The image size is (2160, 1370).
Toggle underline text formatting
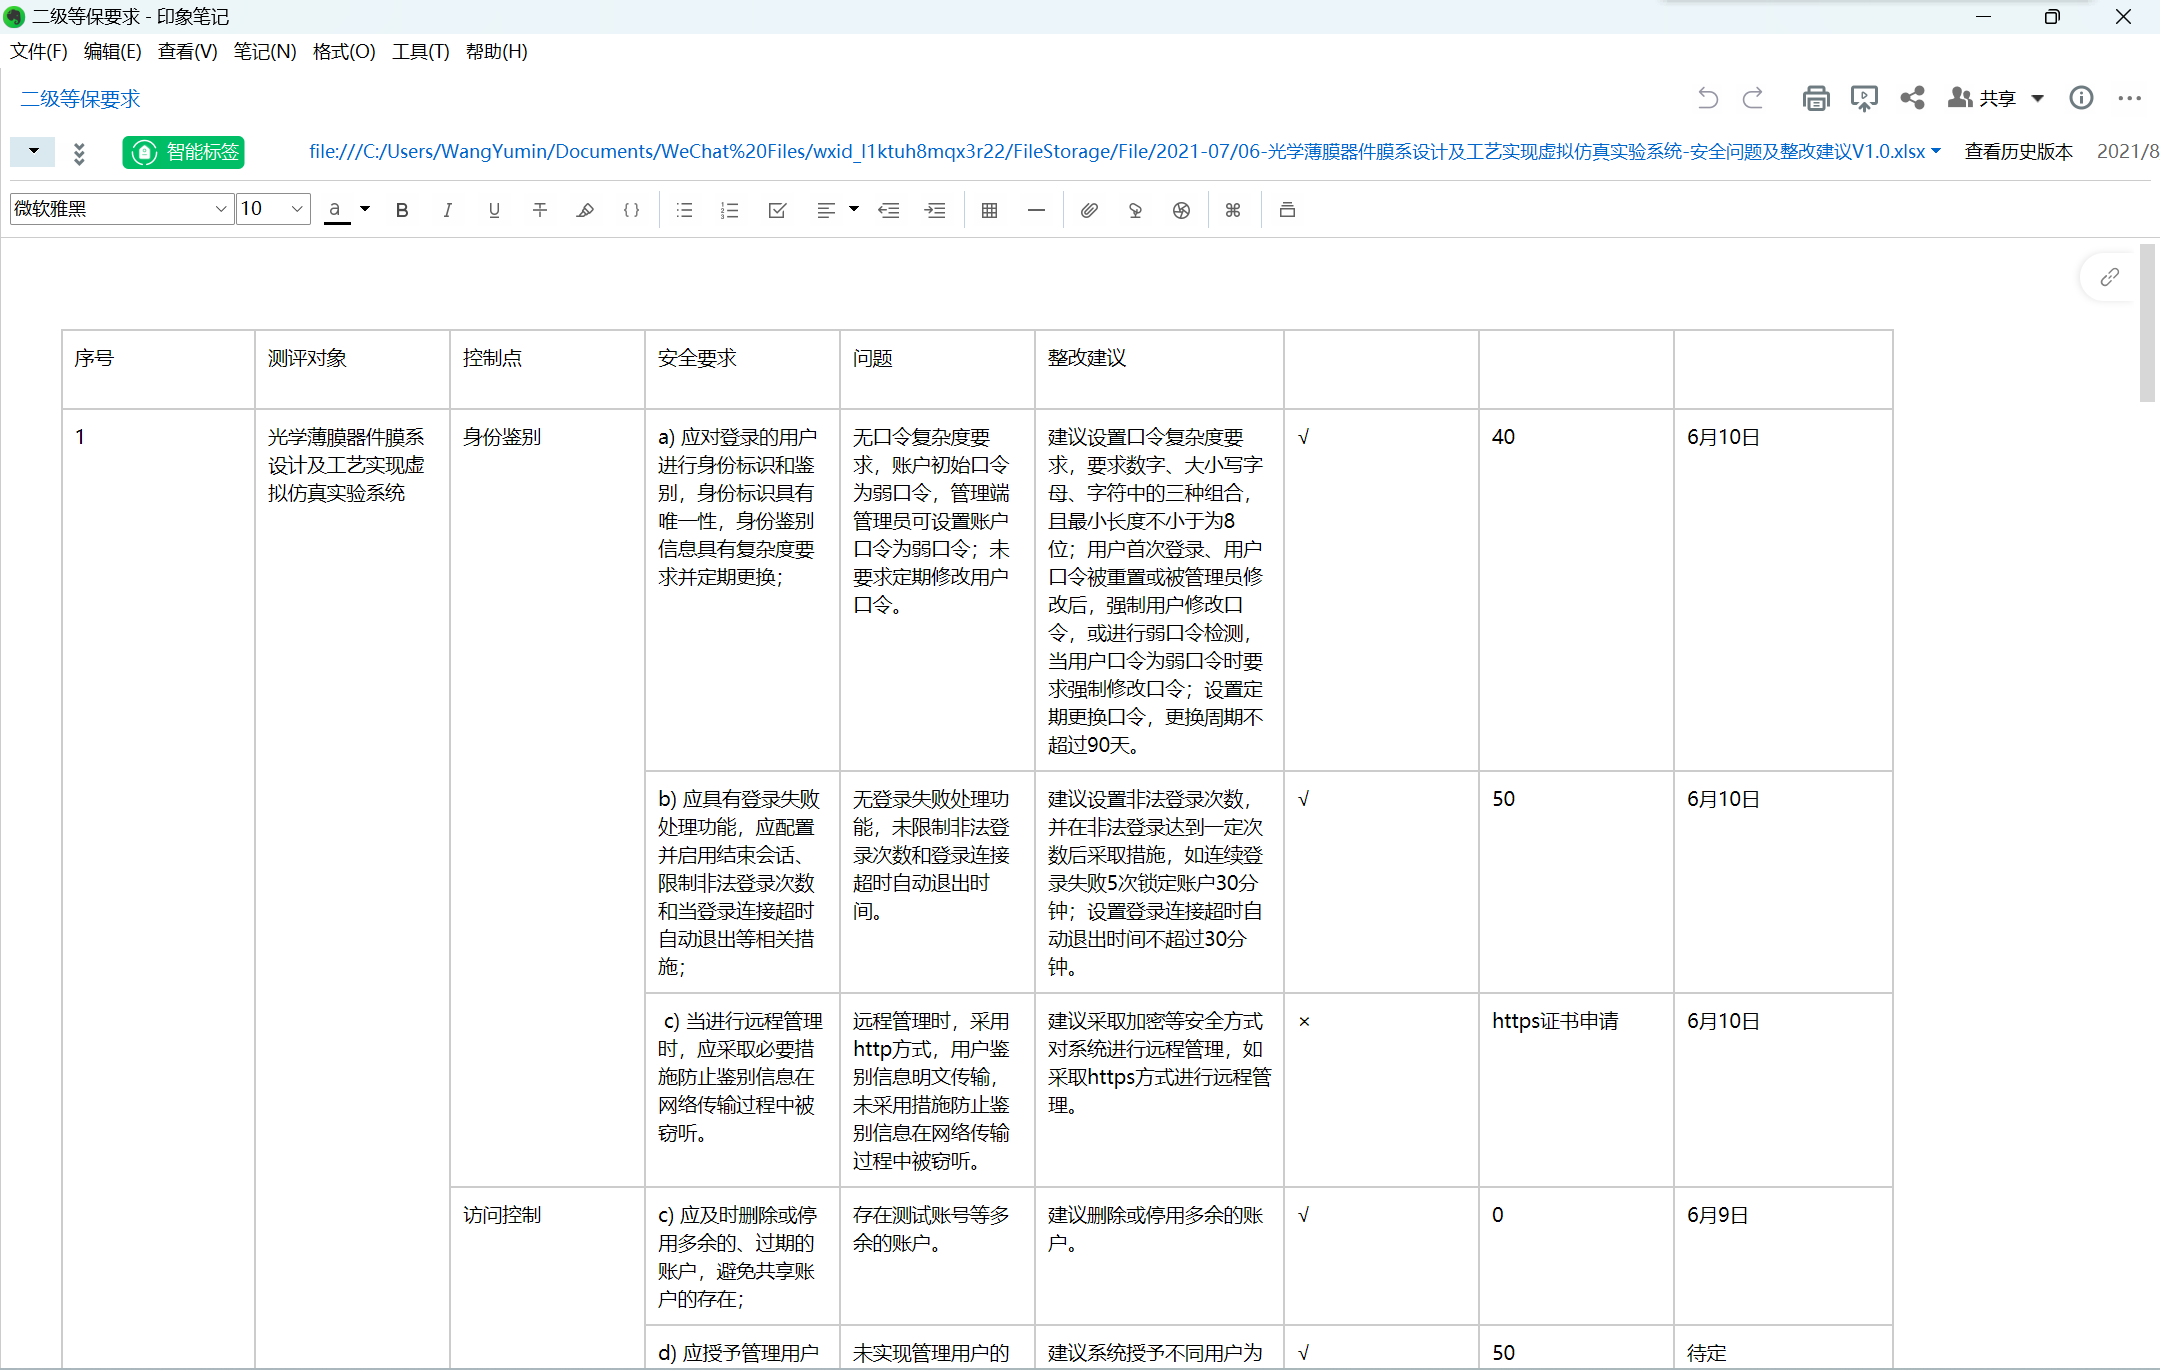click(494, 210)
